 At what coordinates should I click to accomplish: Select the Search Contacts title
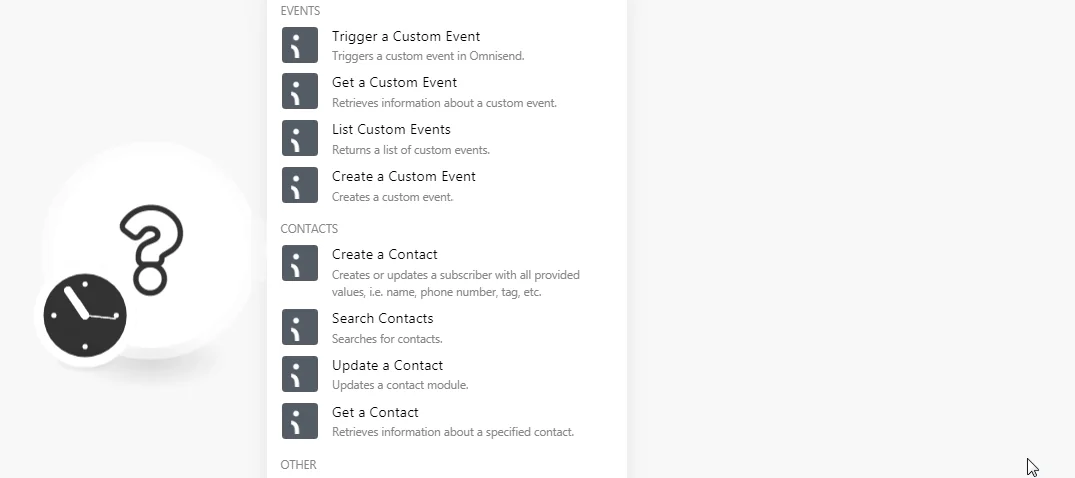[x=383, y=318]
